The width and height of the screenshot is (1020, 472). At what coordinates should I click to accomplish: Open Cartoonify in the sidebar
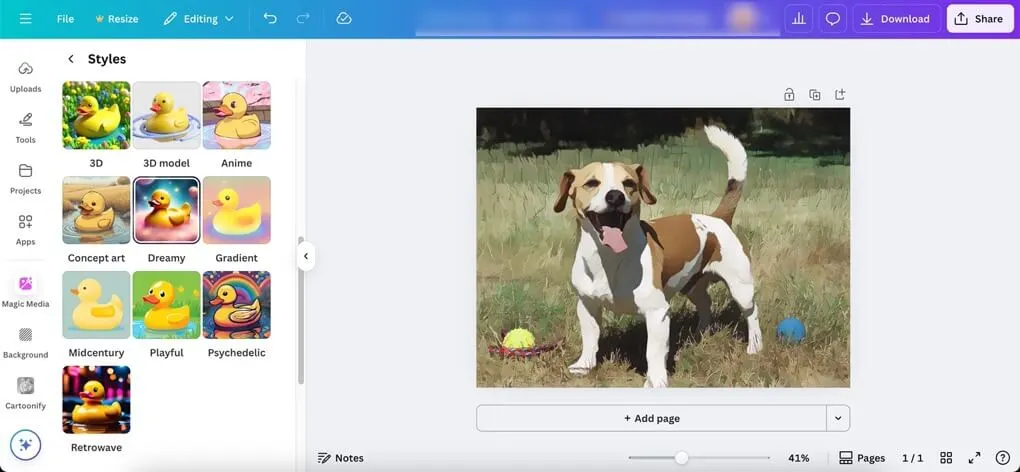click(x=25, y=394)
